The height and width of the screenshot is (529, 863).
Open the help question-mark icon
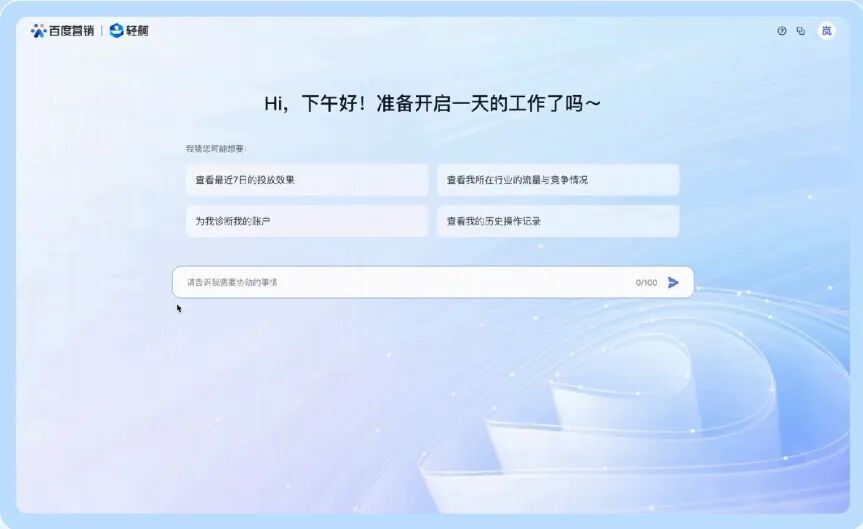[782, 31]
